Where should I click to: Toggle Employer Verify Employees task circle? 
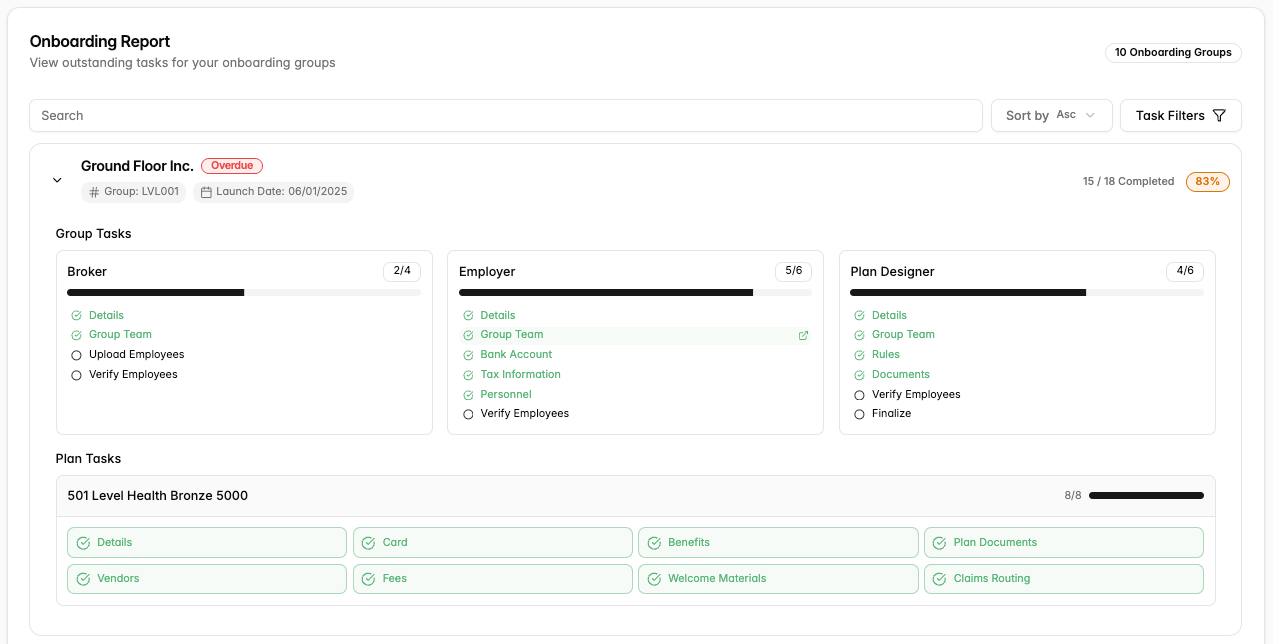[468, 414]
